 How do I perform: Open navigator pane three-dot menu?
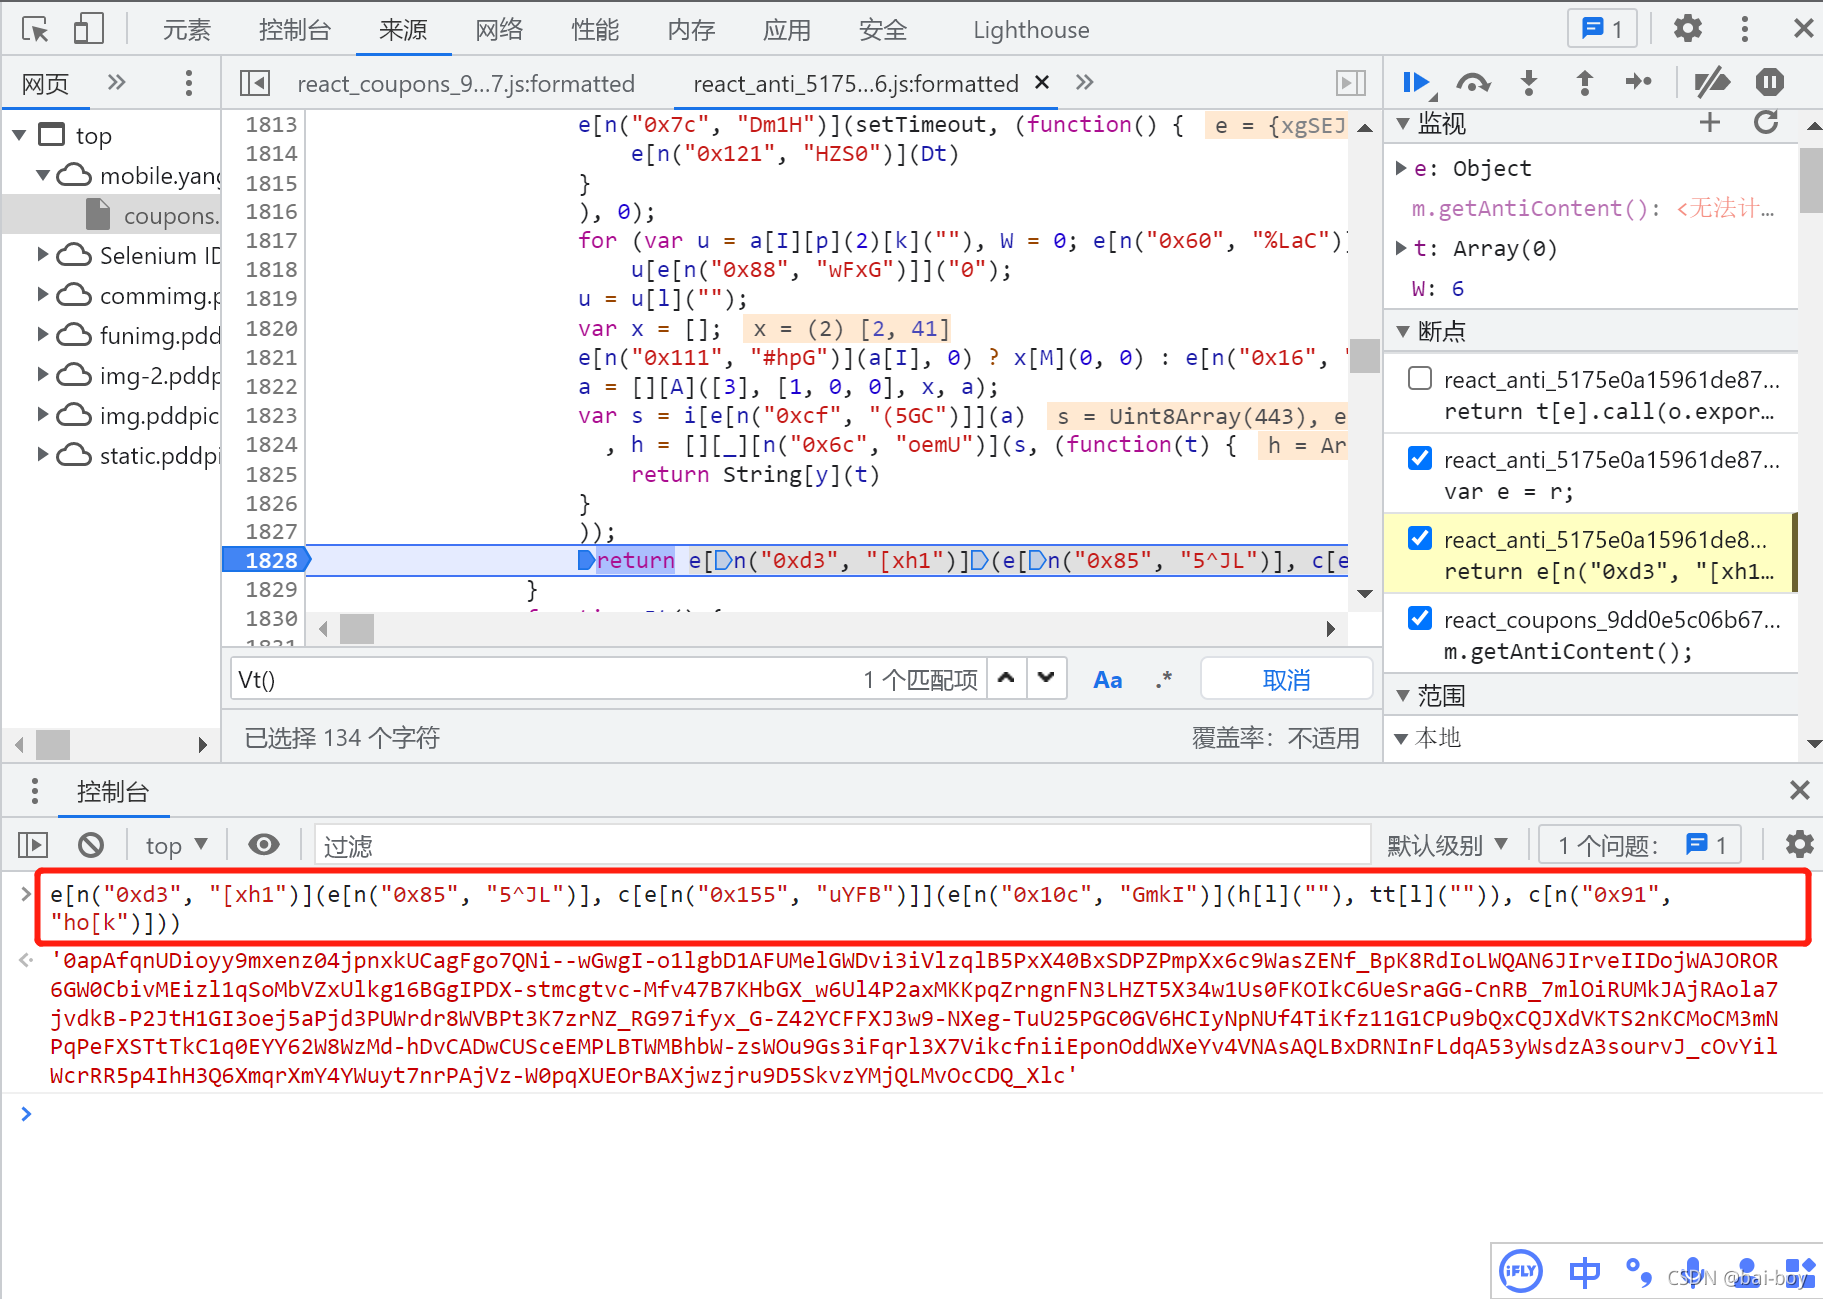[x=189, y=83]
